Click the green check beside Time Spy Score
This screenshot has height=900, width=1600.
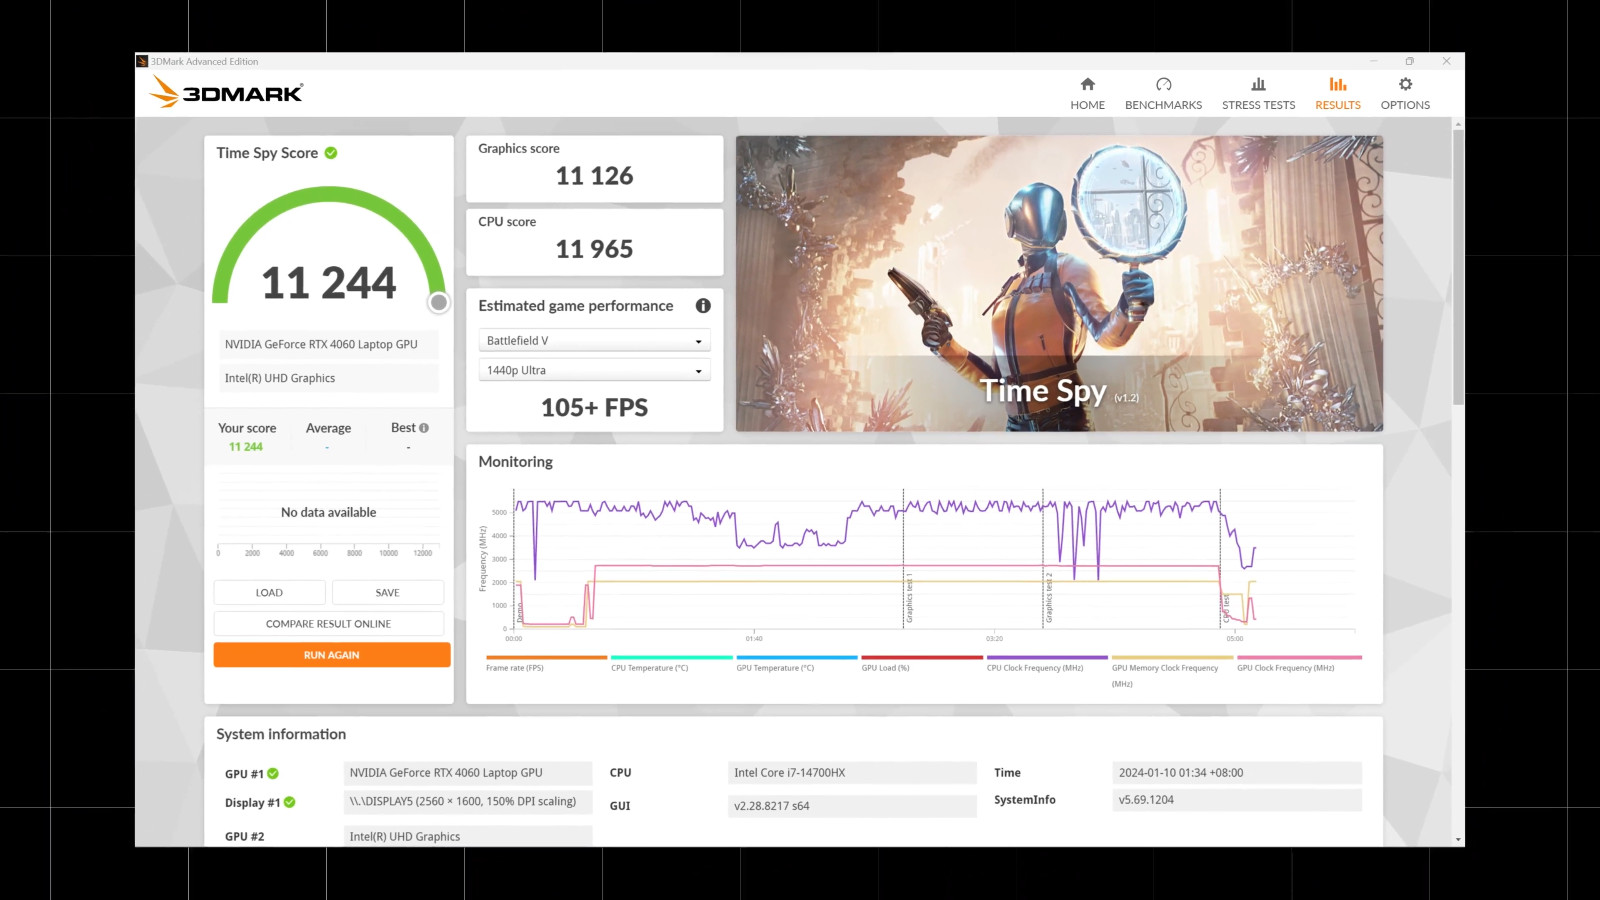pyautogui.click(x=331, y=153)
